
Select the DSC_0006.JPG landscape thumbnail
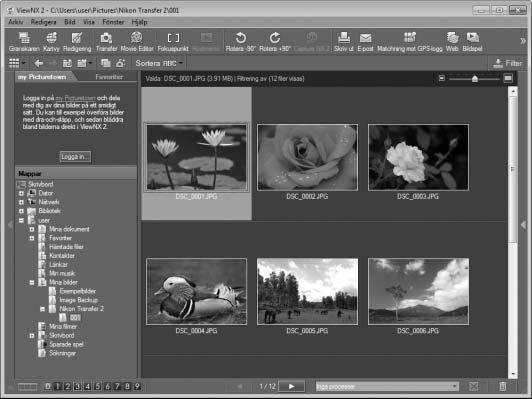coord(418,291)
